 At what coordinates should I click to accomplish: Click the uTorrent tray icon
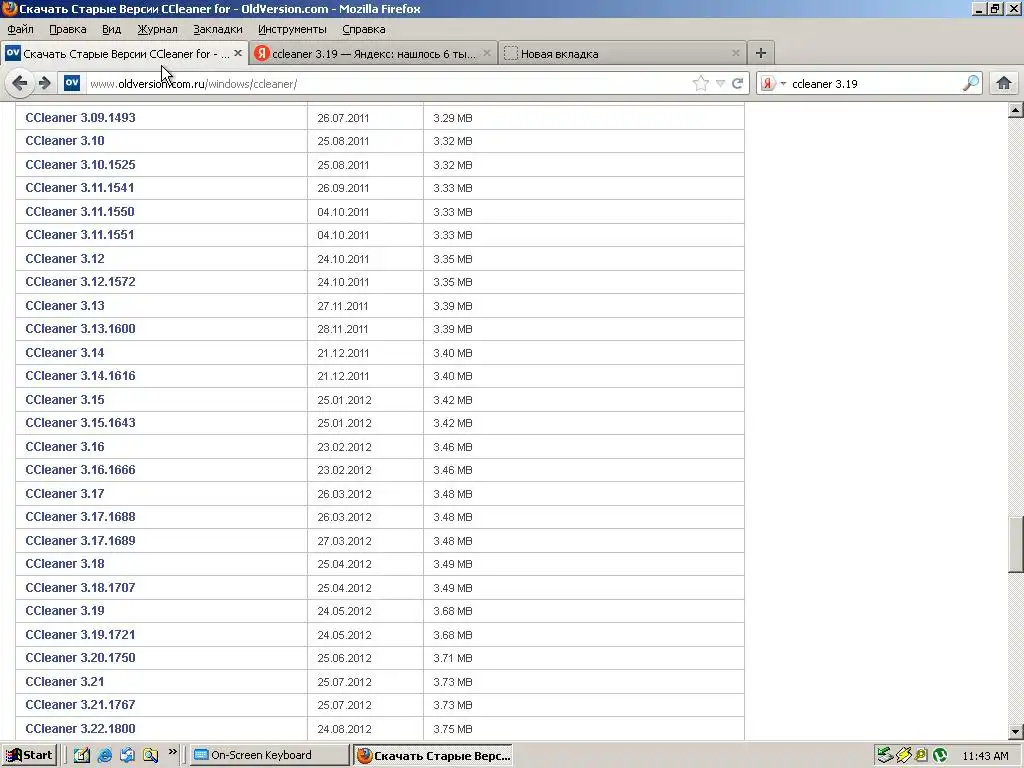tap(940, 756)
